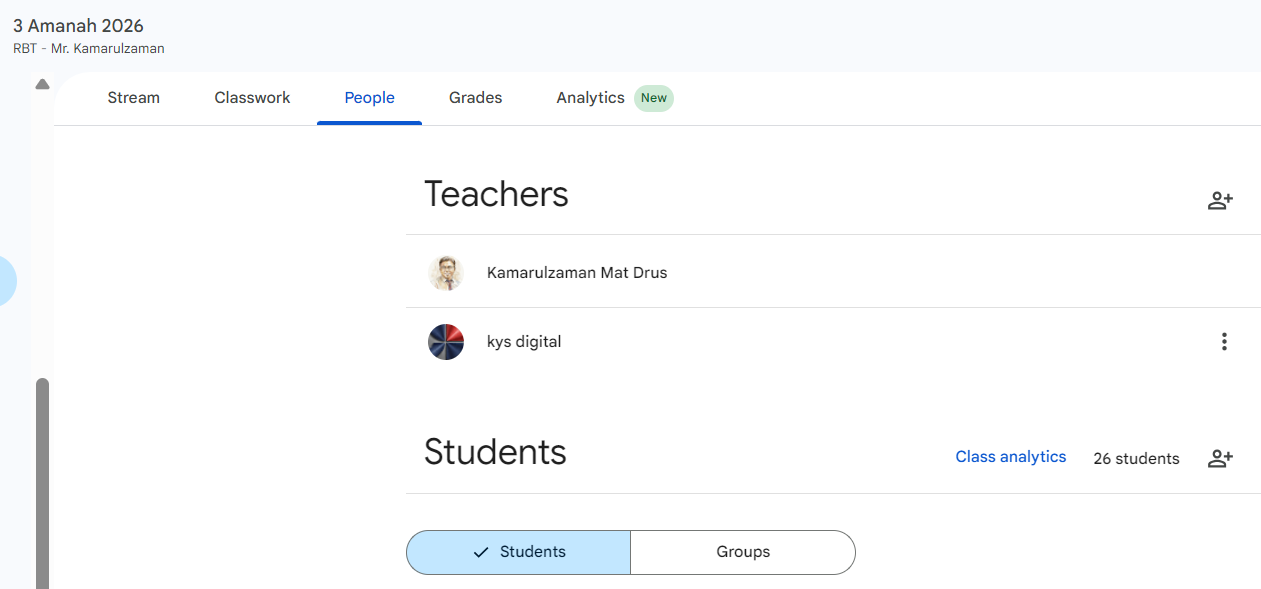Viewport: 1261px width, 589px height.
Task: Switch to the Groups view
Action: click(x=743, y=551)
